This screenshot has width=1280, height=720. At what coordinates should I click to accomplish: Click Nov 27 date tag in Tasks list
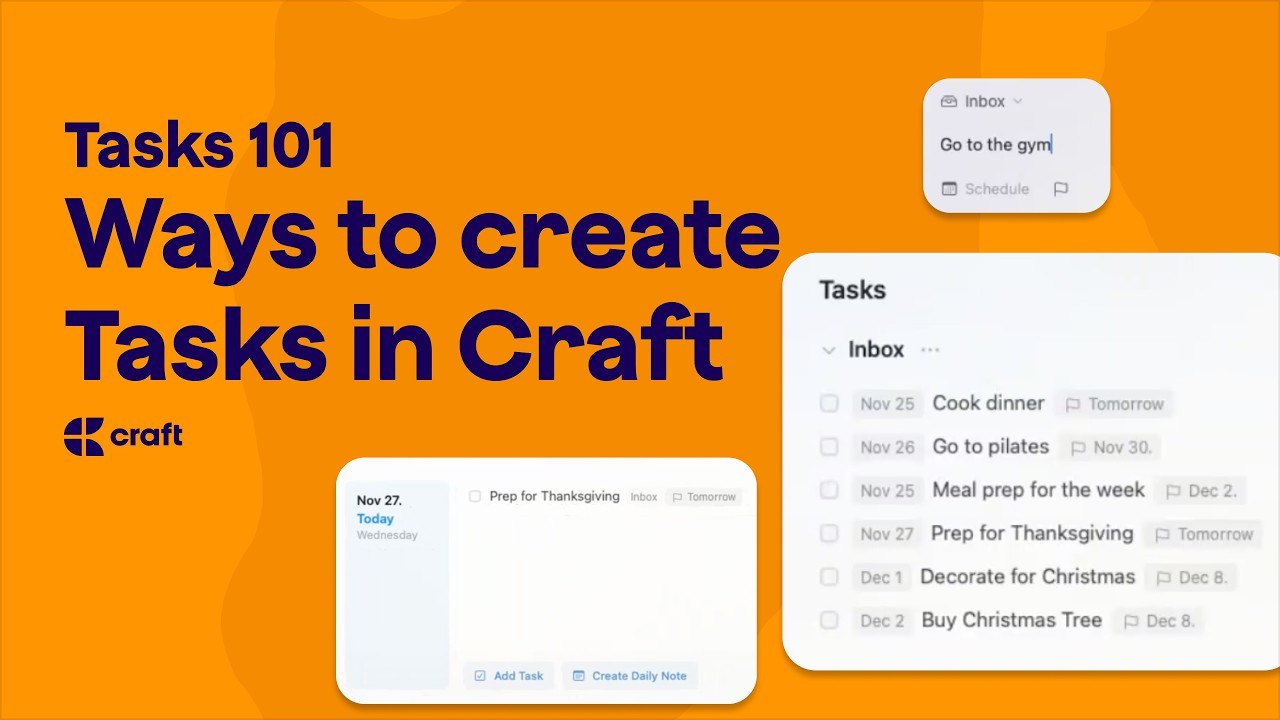888,534
